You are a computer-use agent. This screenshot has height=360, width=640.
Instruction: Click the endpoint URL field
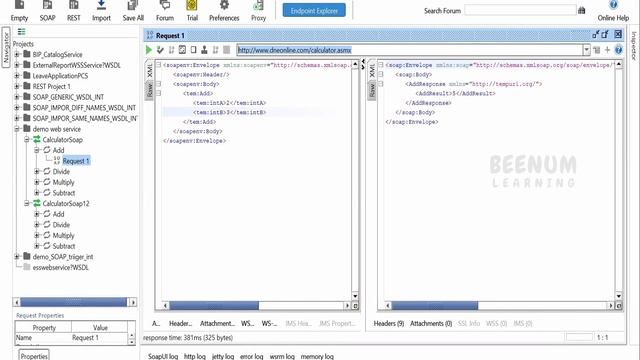[x=410, y=50]
